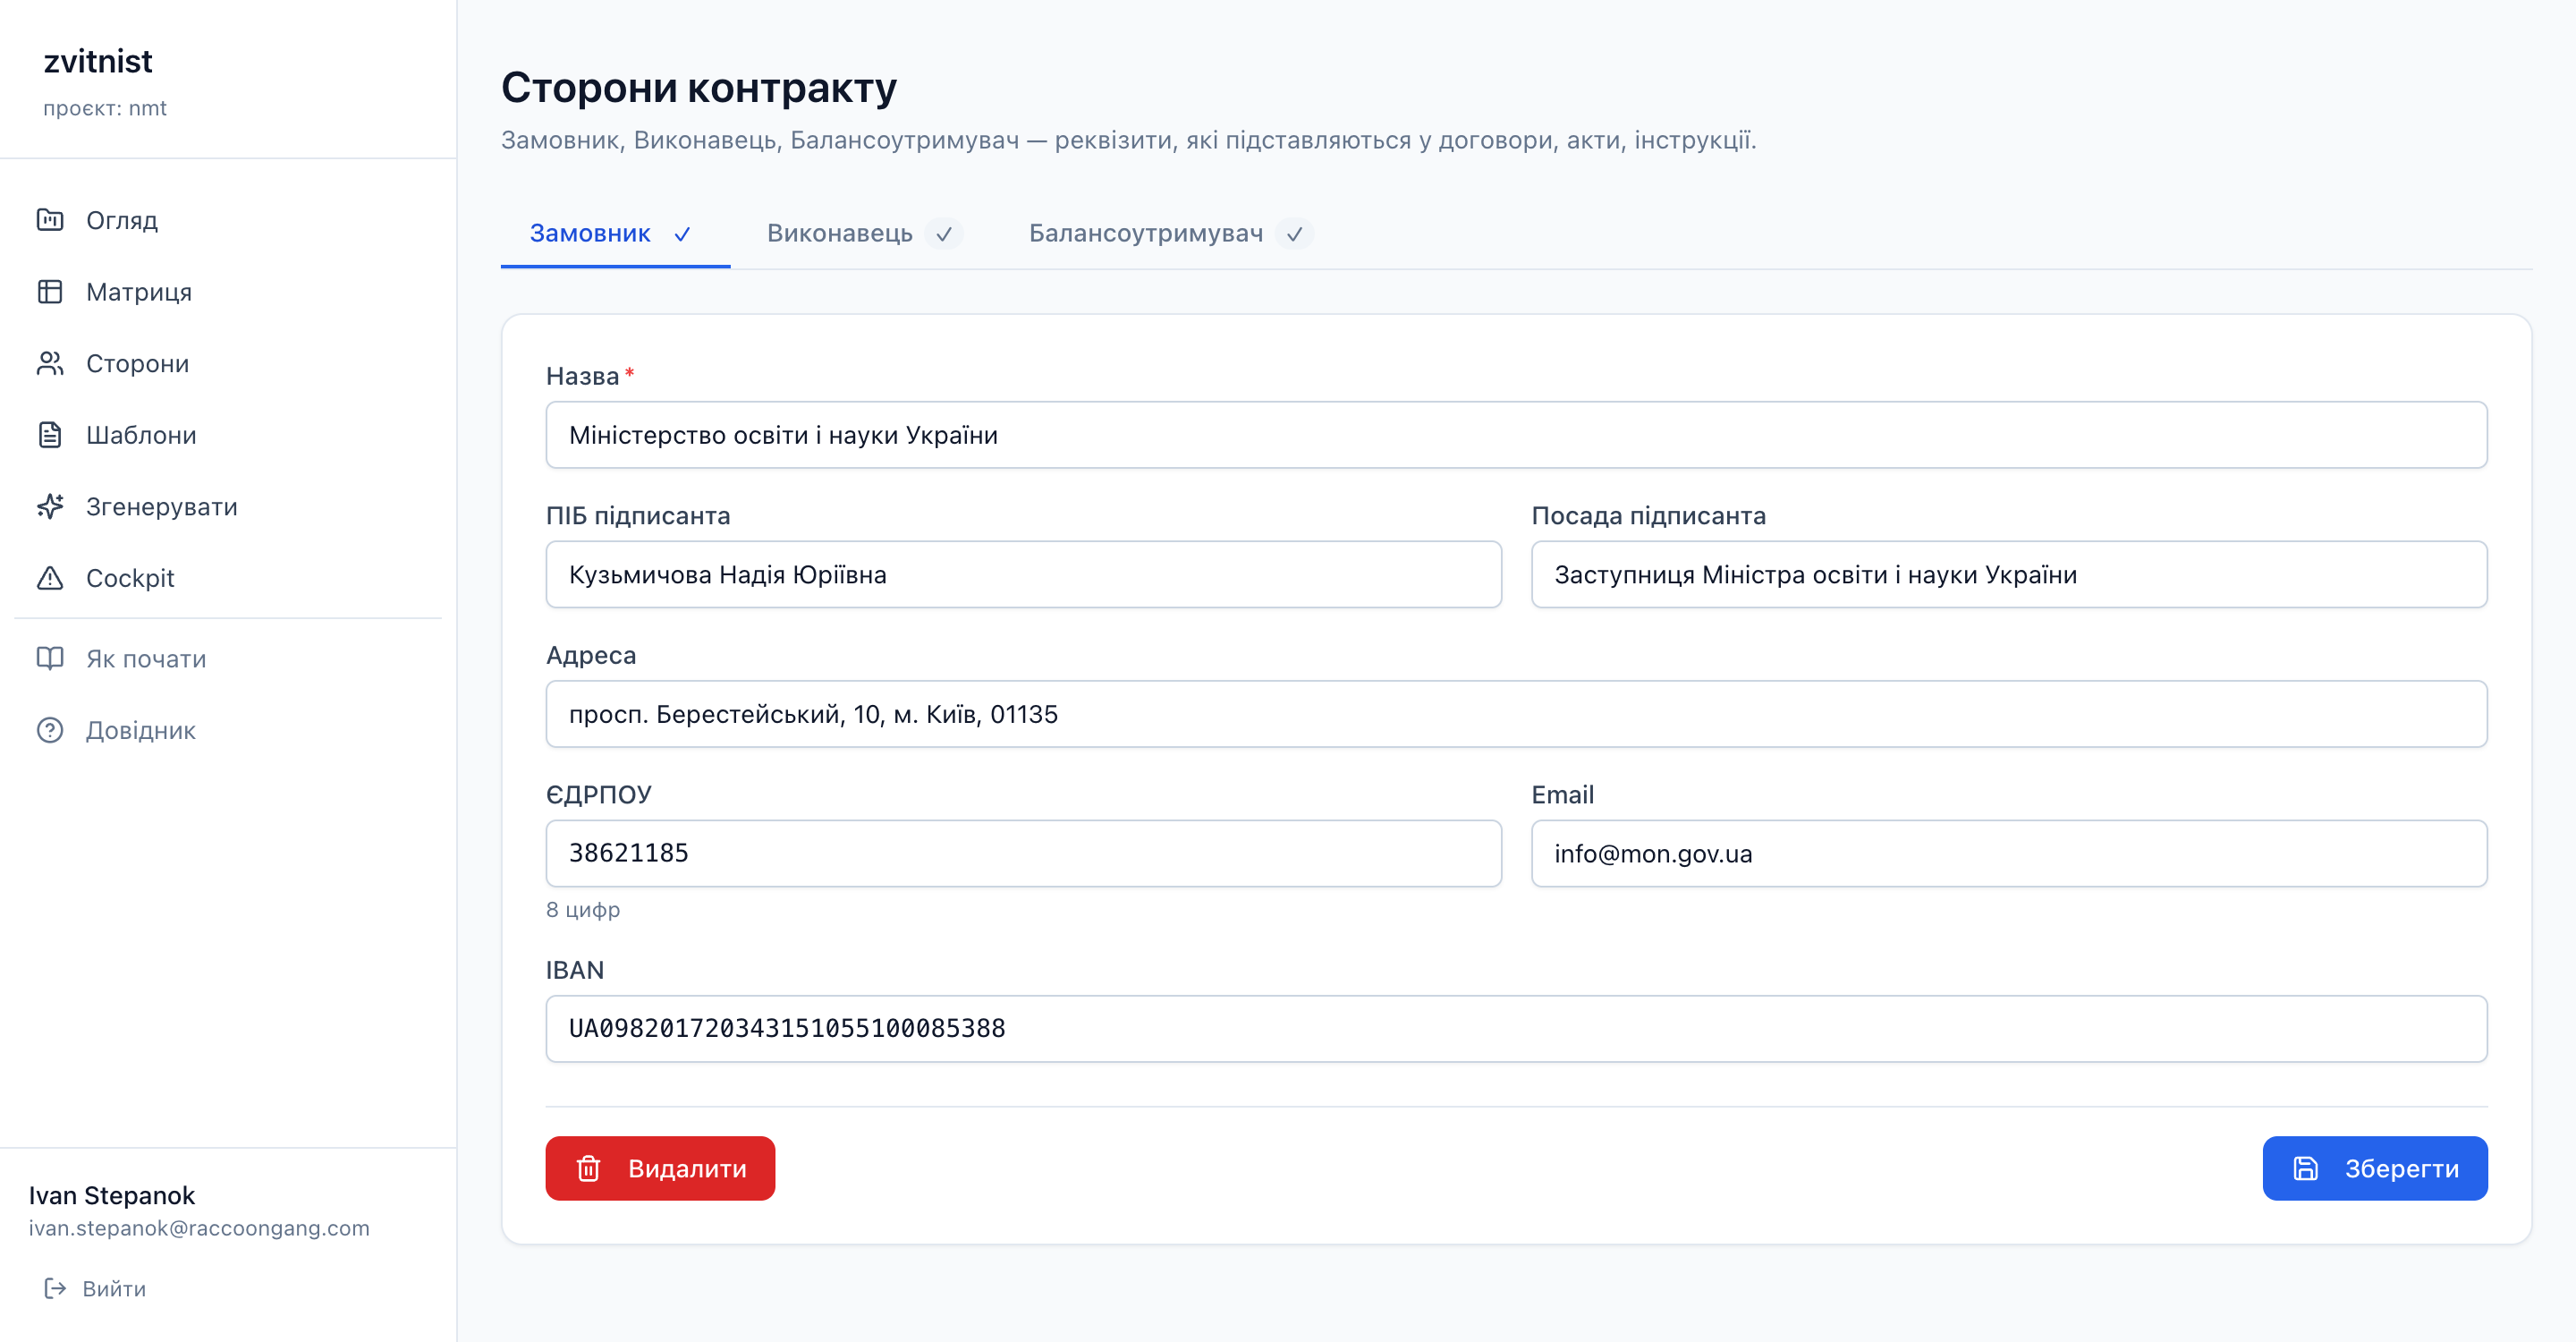Open the Згенерувати page
Viewport: 2576px width, 1342px height.
pos(228,507)
